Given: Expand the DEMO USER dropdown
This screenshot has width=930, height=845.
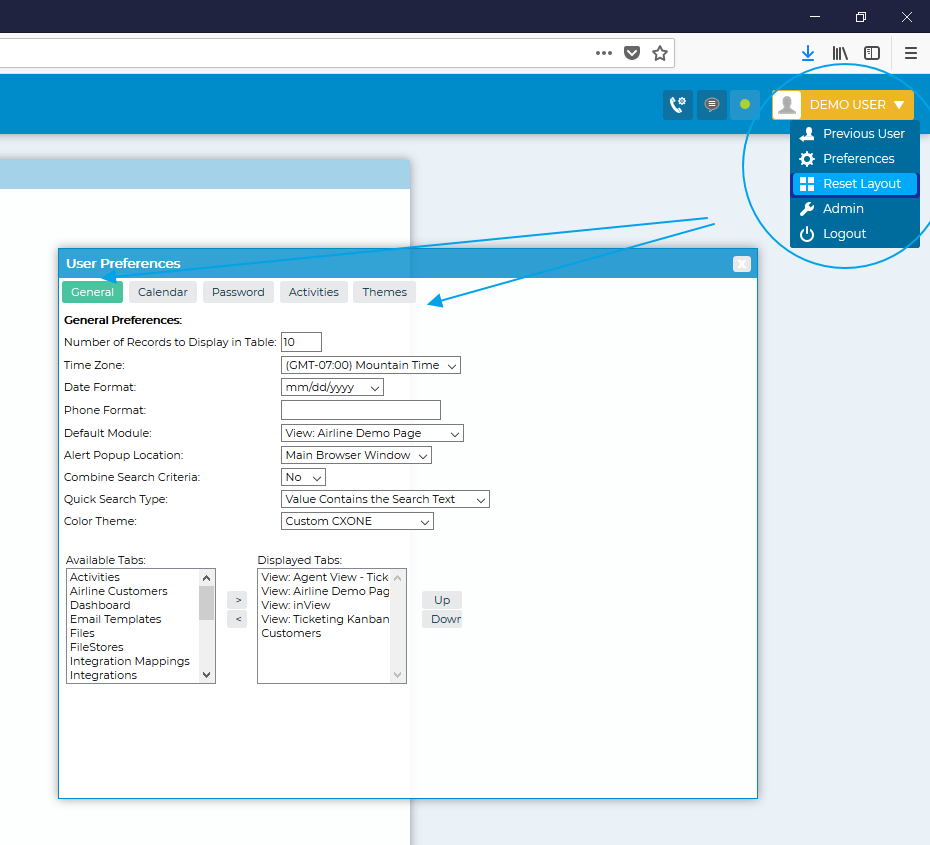Looking at the screenshot, I should point(843,105).
